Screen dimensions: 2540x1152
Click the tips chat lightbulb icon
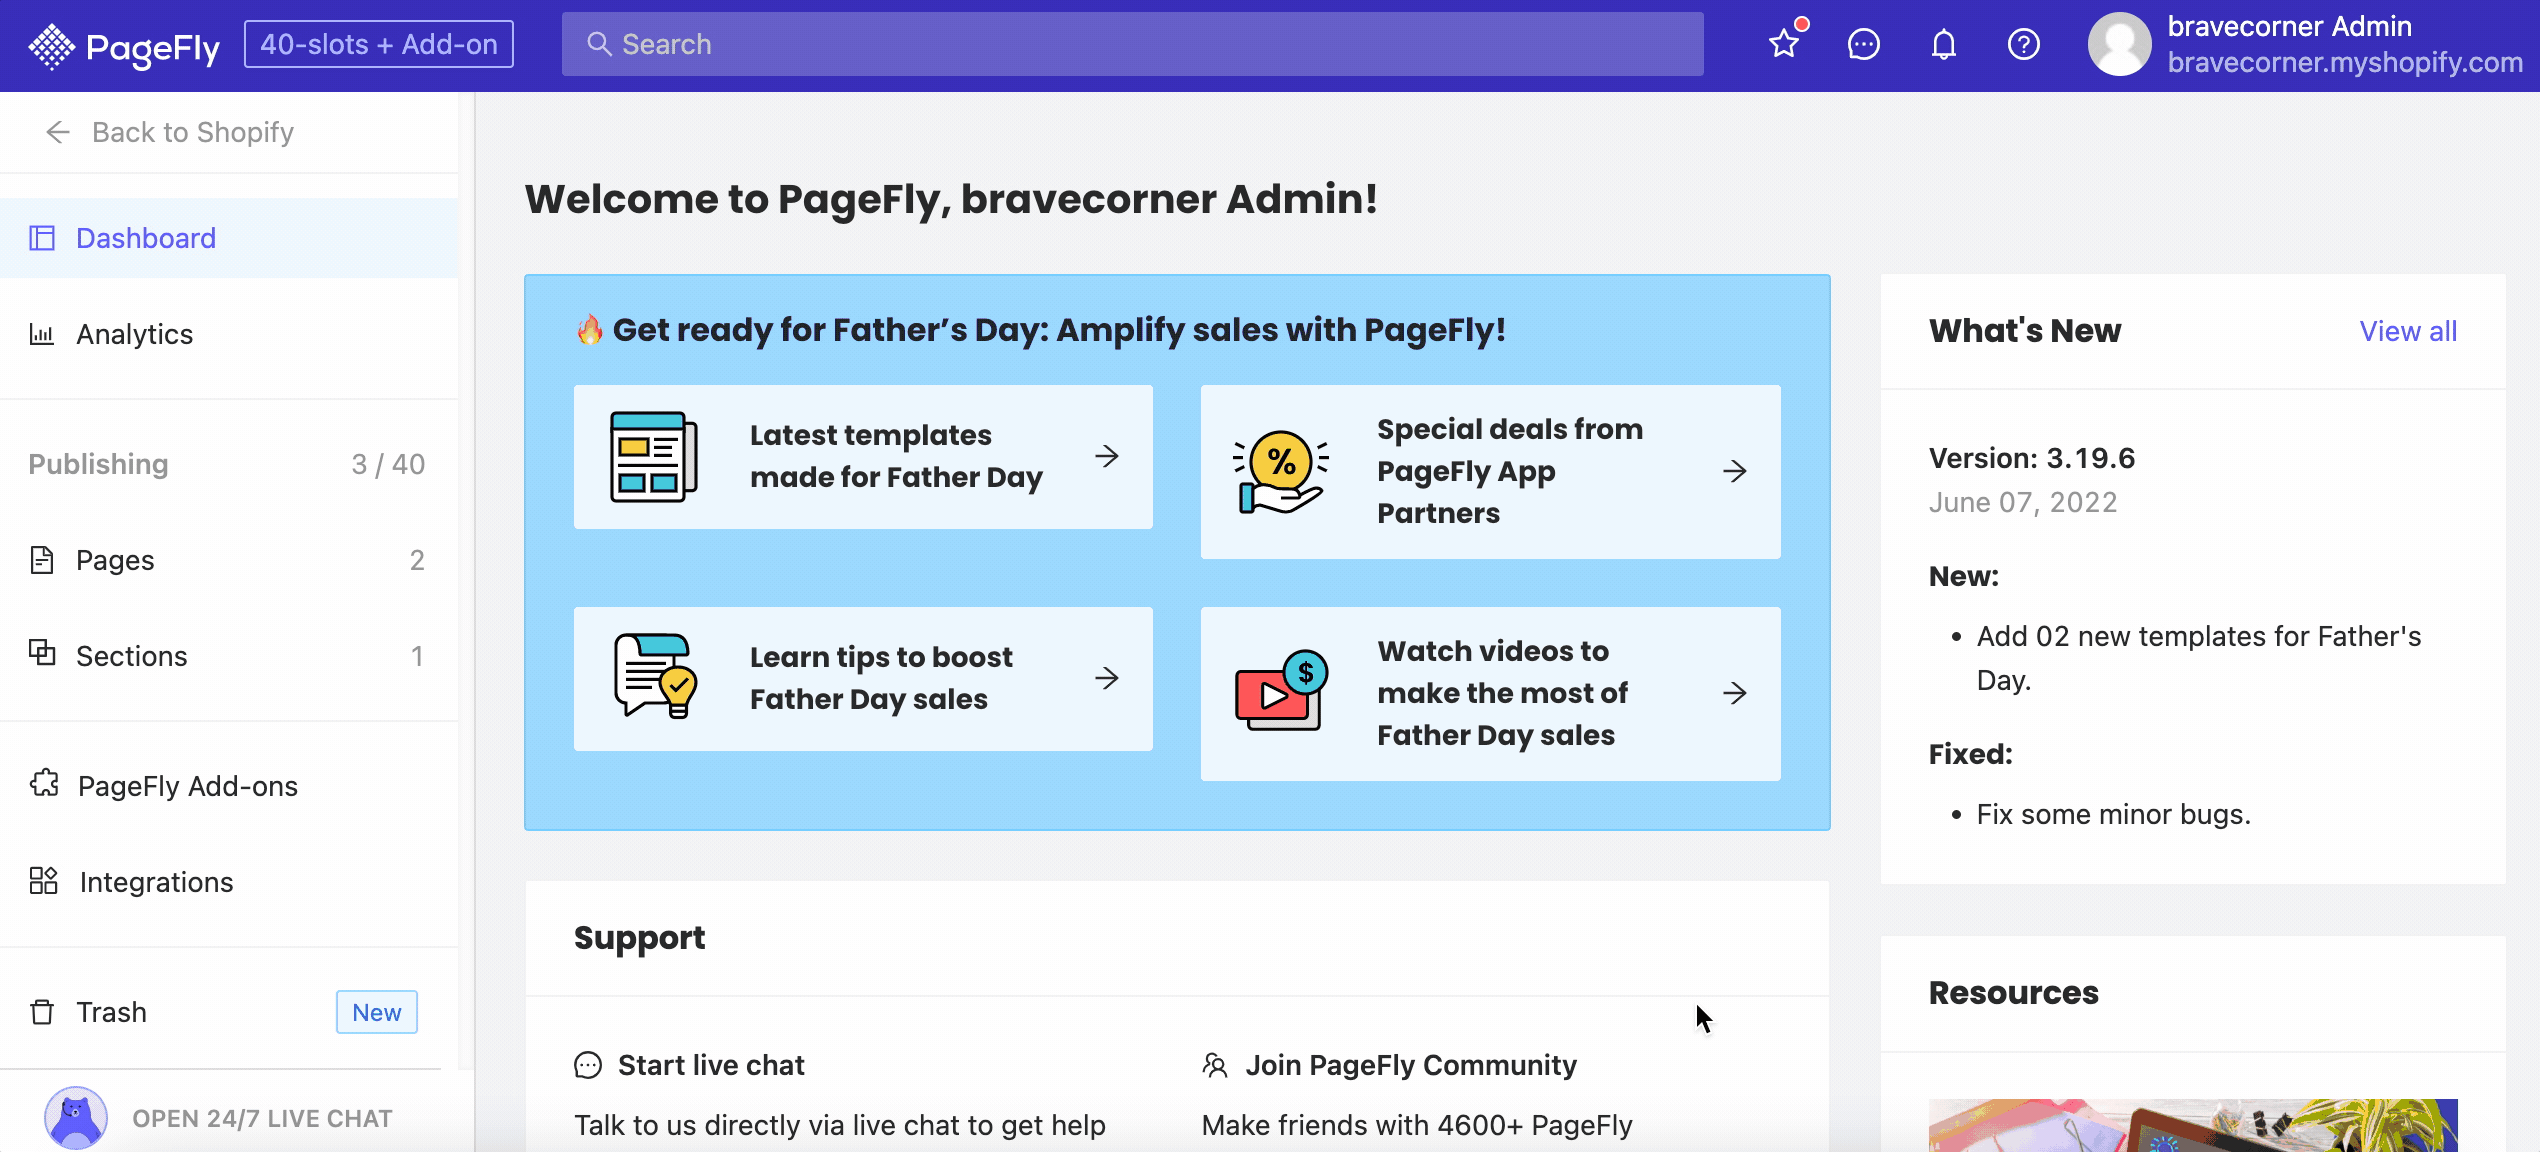pos(655,676)
